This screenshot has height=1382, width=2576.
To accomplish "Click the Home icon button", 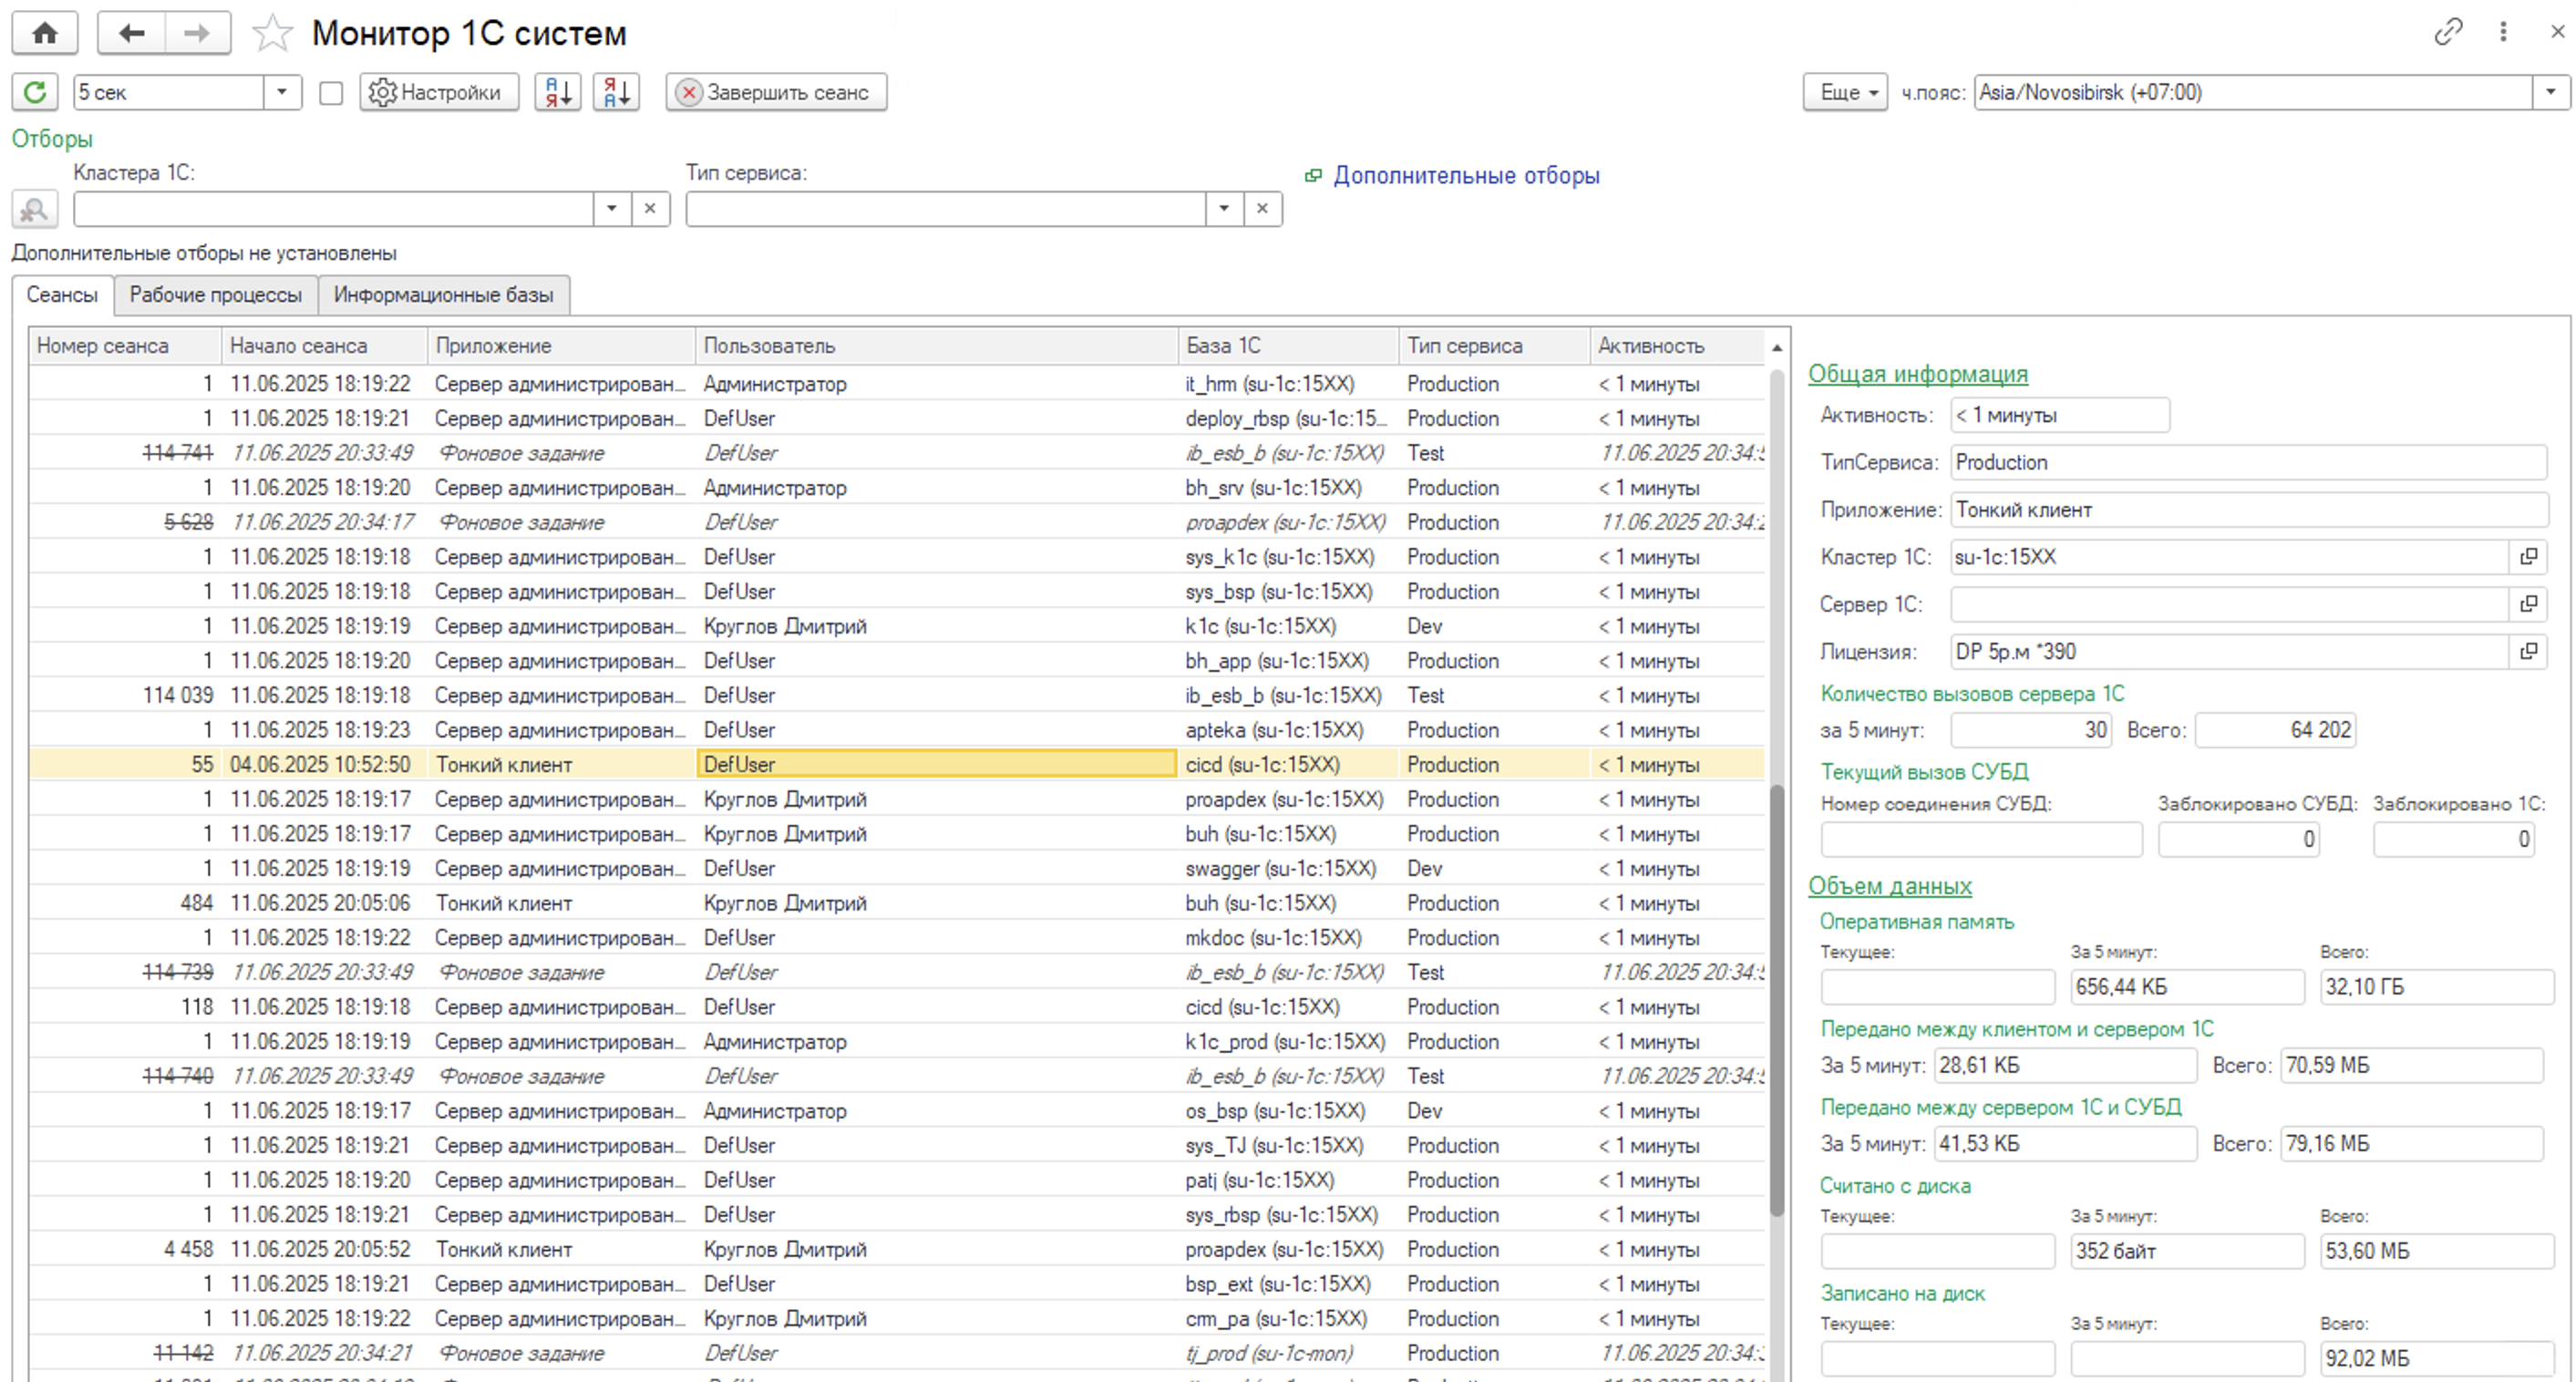I will [x=45, y=33].
